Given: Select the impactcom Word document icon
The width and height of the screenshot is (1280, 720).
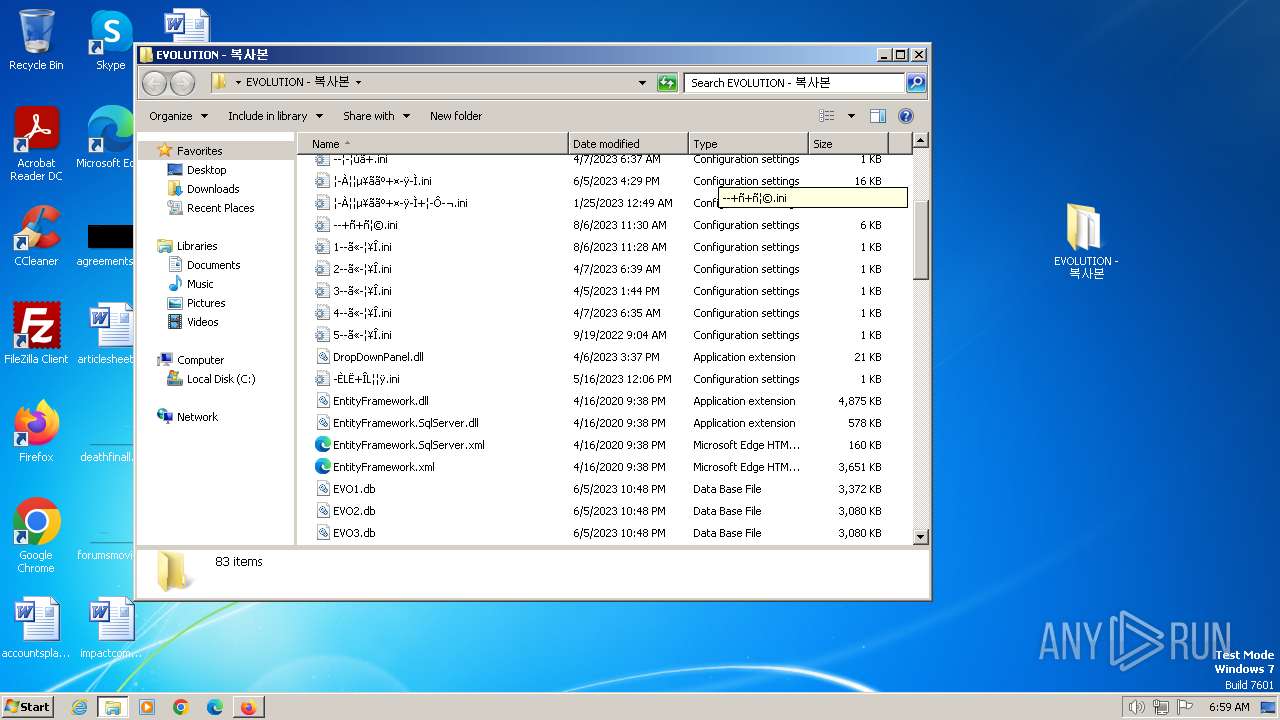Looking at the screenshot, I should click(111, 628).
